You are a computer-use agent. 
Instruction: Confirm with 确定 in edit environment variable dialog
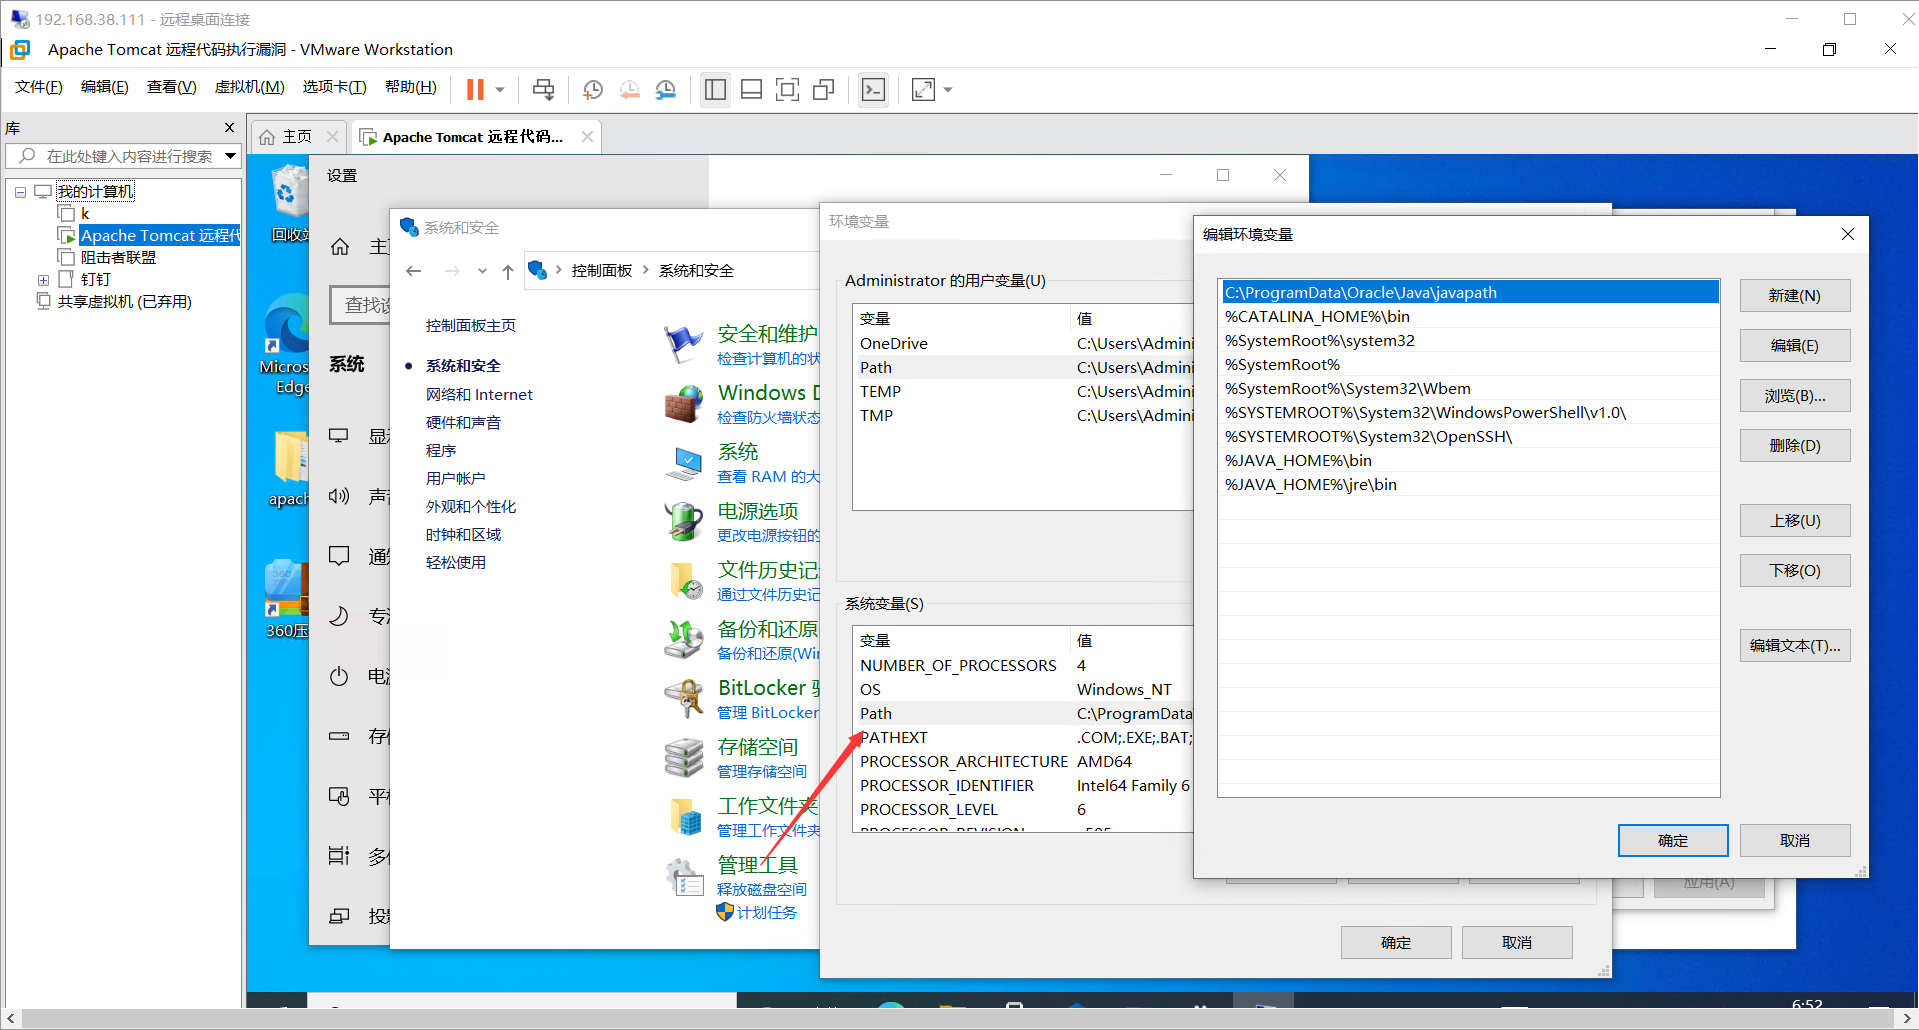click(x=1673, y=841)
